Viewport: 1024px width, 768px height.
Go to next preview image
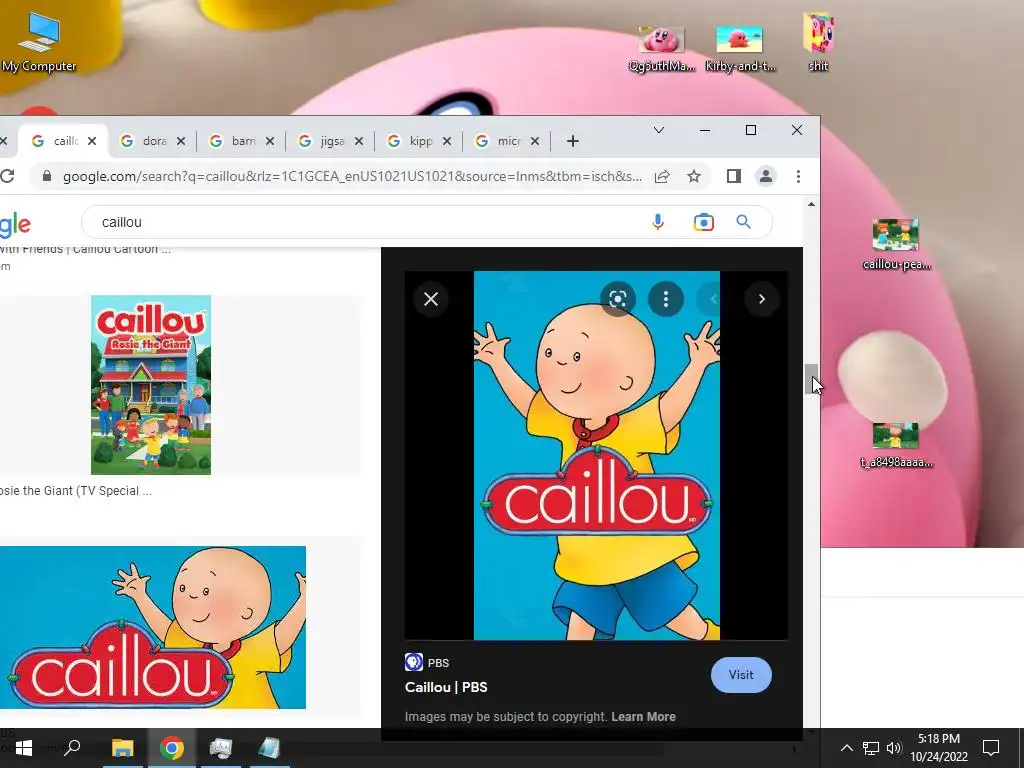coord(761,299)
